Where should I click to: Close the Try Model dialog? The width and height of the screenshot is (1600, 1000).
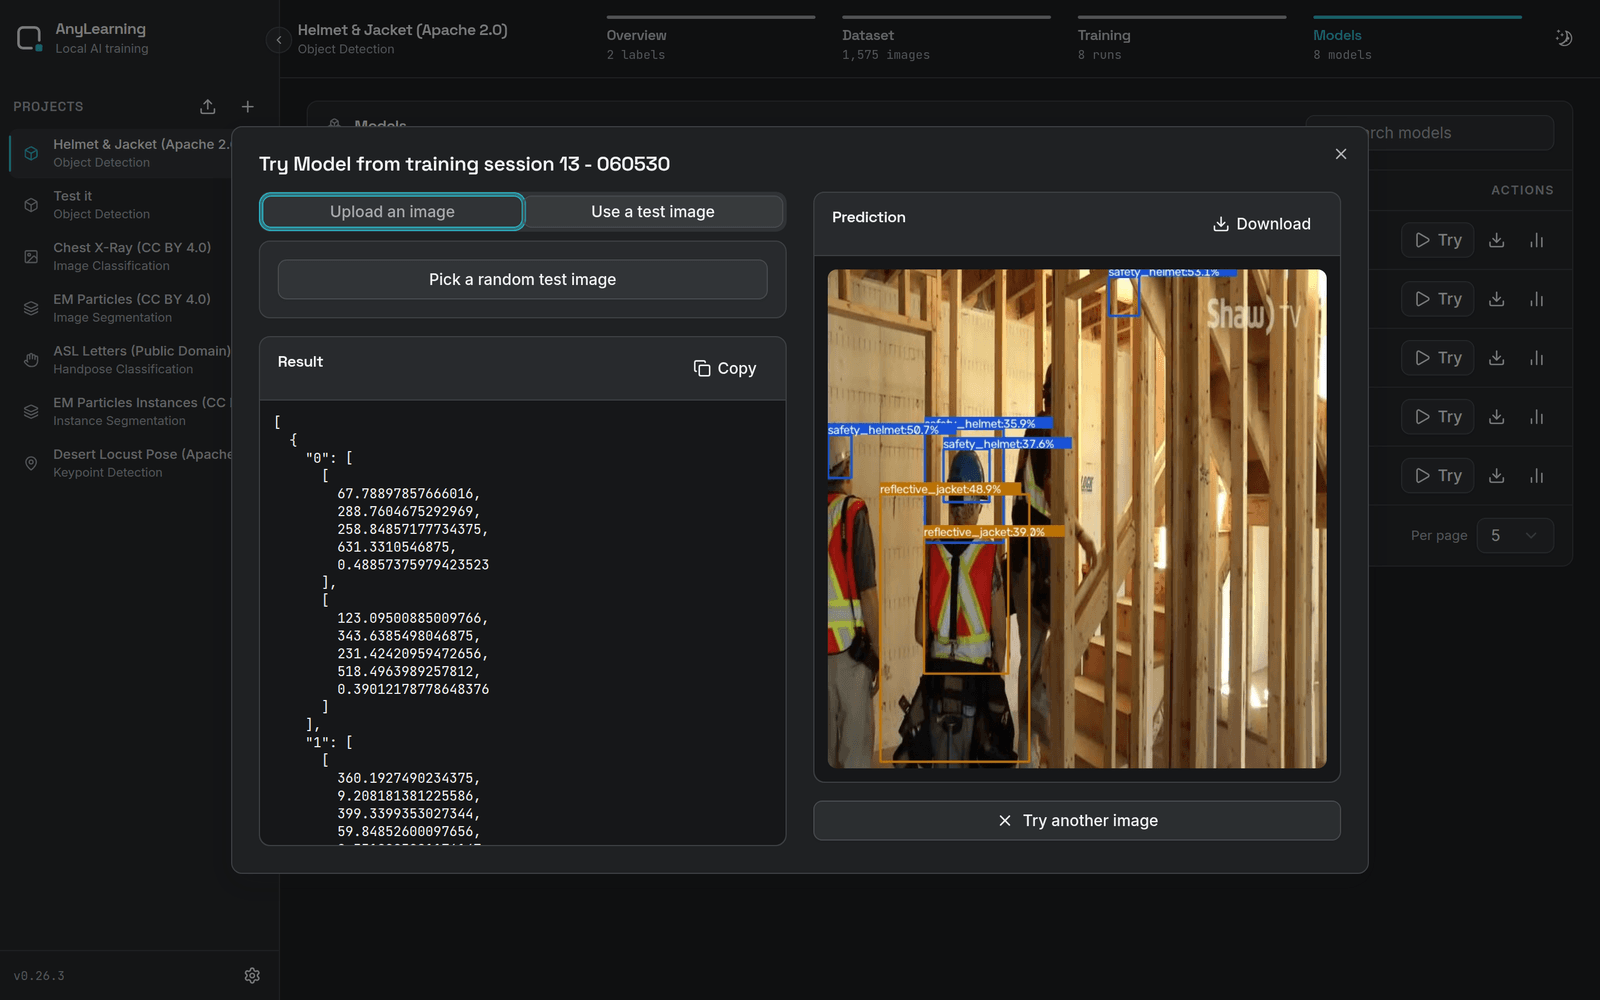click(x=1341, y=154)
